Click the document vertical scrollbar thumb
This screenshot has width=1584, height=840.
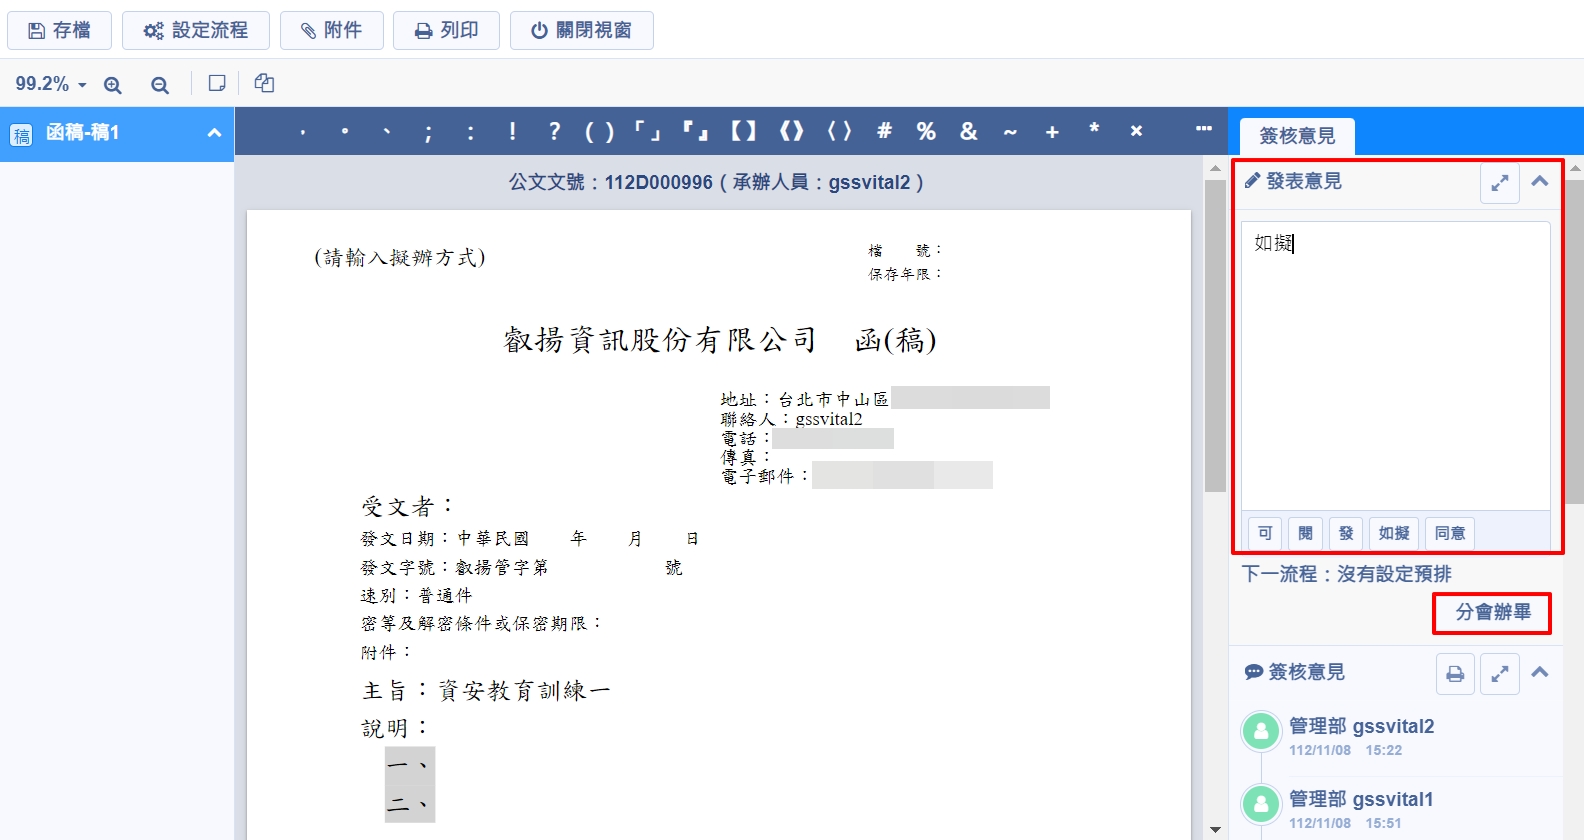coord(1215,335)
